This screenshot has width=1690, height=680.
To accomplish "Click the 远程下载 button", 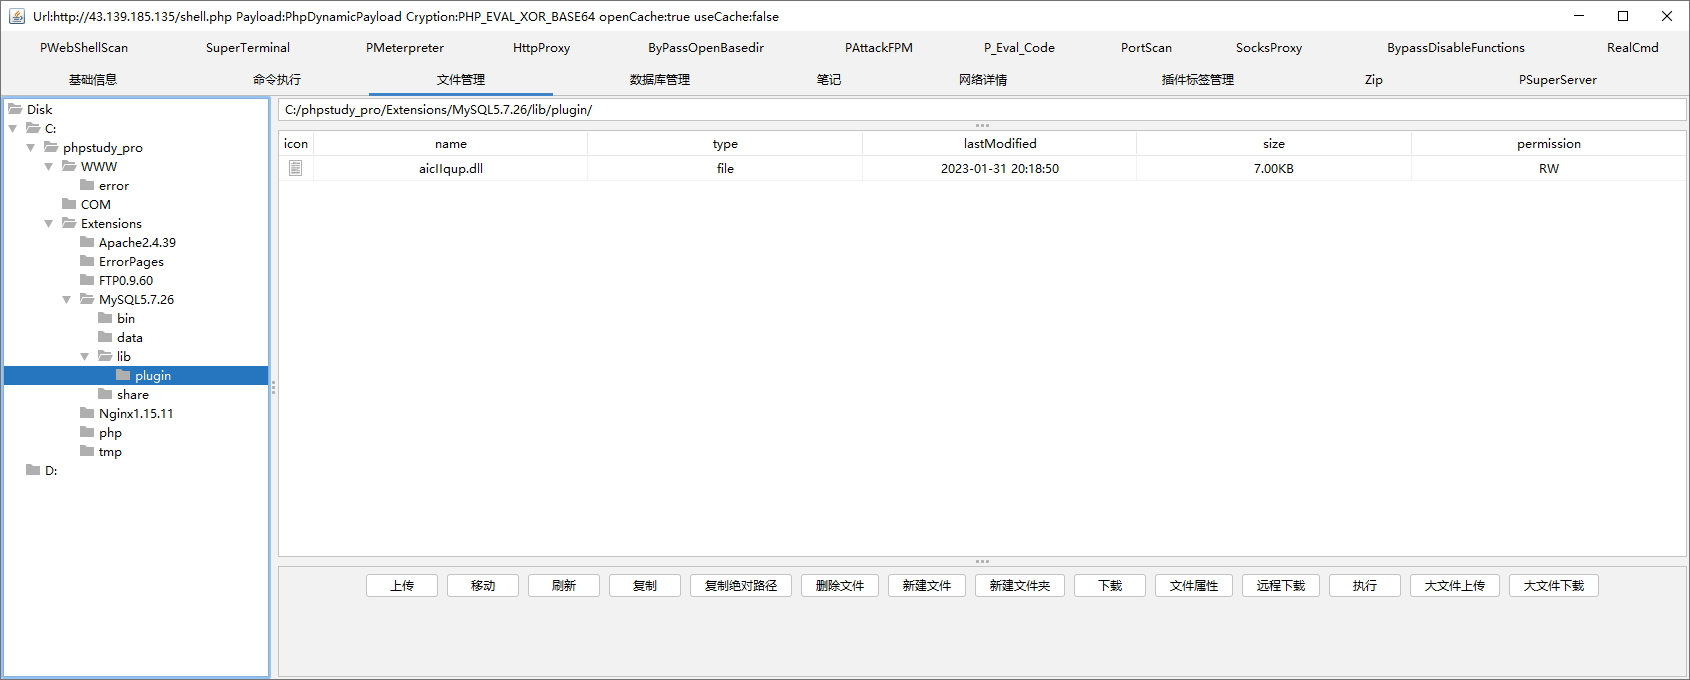I will click(1280, 585).
